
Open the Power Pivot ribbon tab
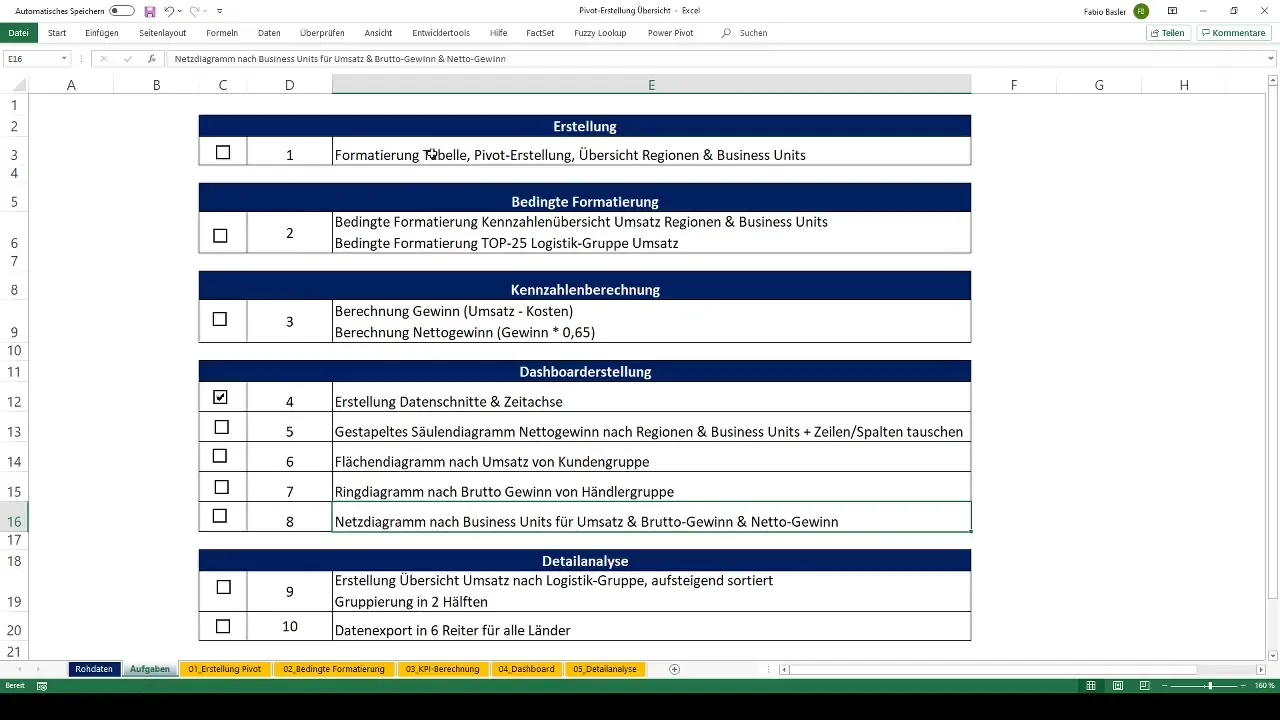tap(670, 33)
